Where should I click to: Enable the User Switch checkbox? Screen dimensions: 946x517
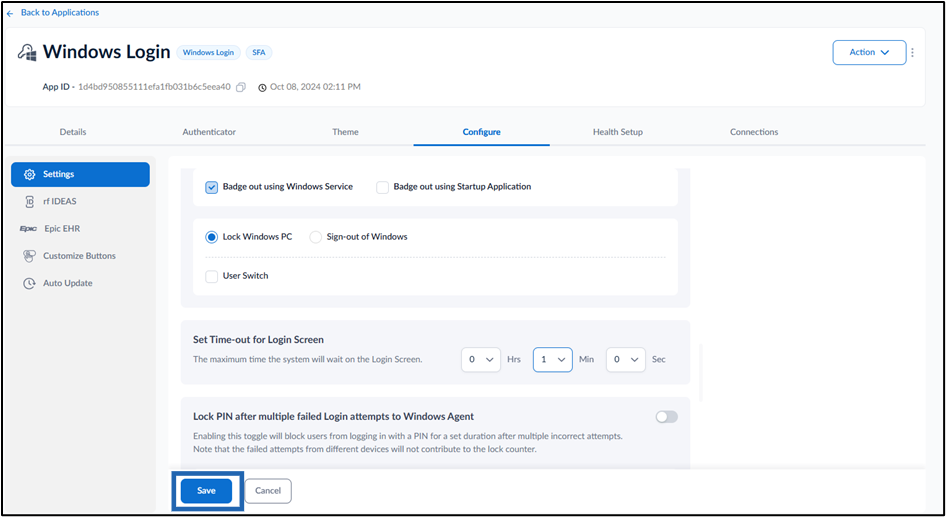pyautogui.click(x=212, y=276)
